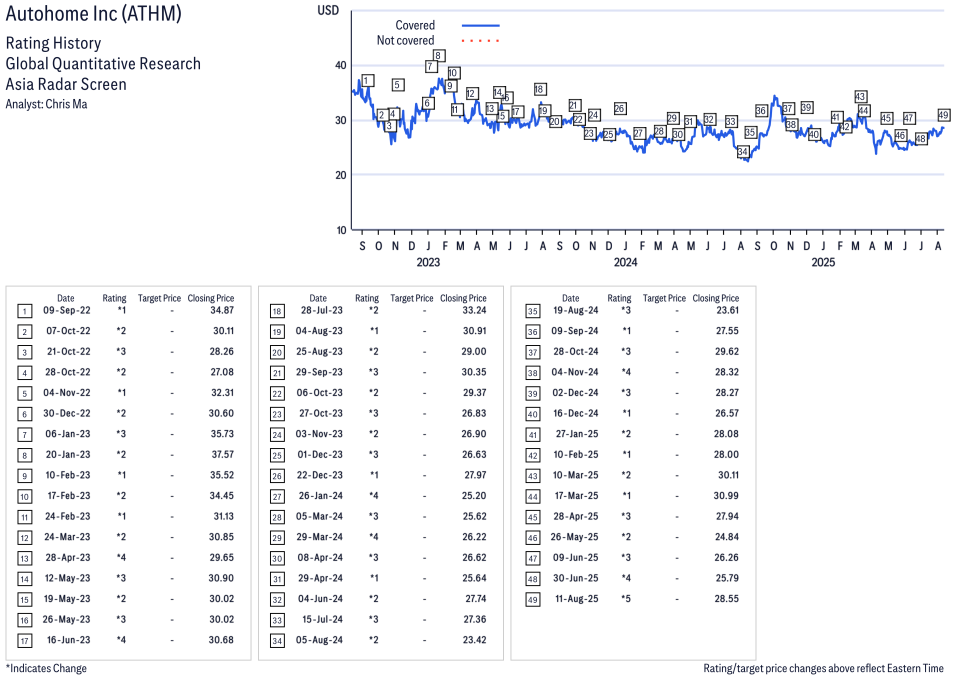Image resolution: width=955 pixels, height=675 pixels.
Task: Click the date 20-Jan-23 table cell
Action: point(68,454)
